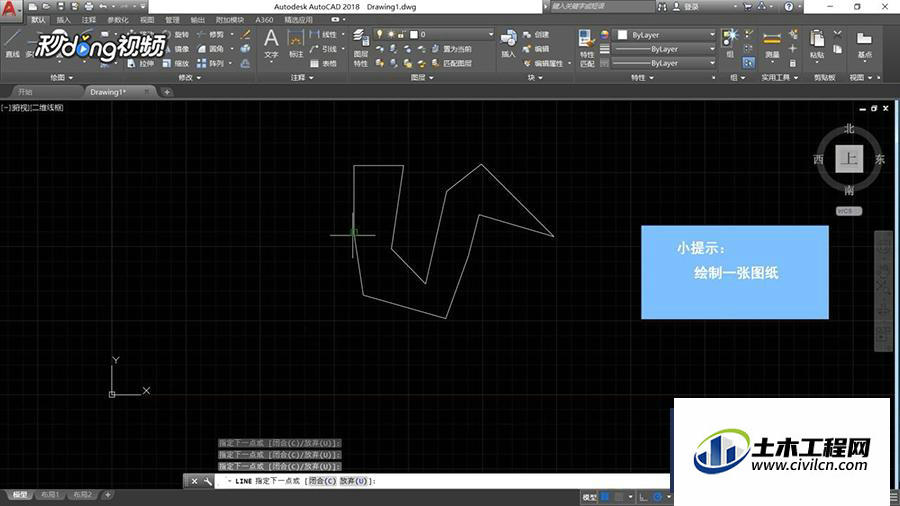Click the Text (文字) annotation tool
The width and height of the screenshot is (900, 506).
click(x=271, y=44)
